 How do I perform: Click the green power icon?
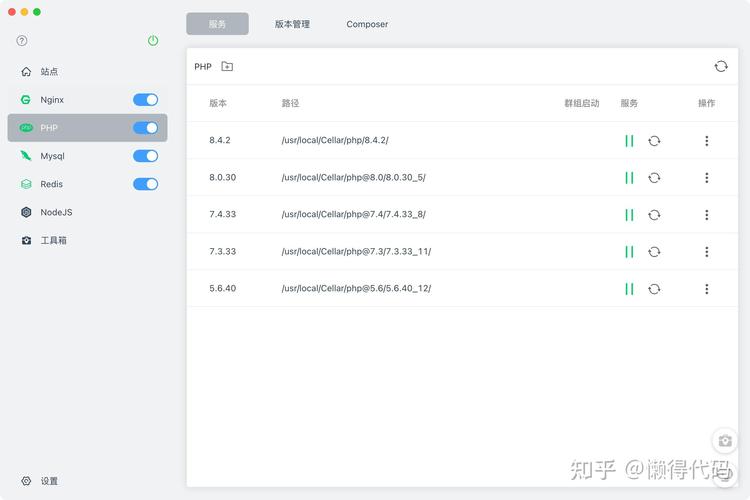(153, 41)
